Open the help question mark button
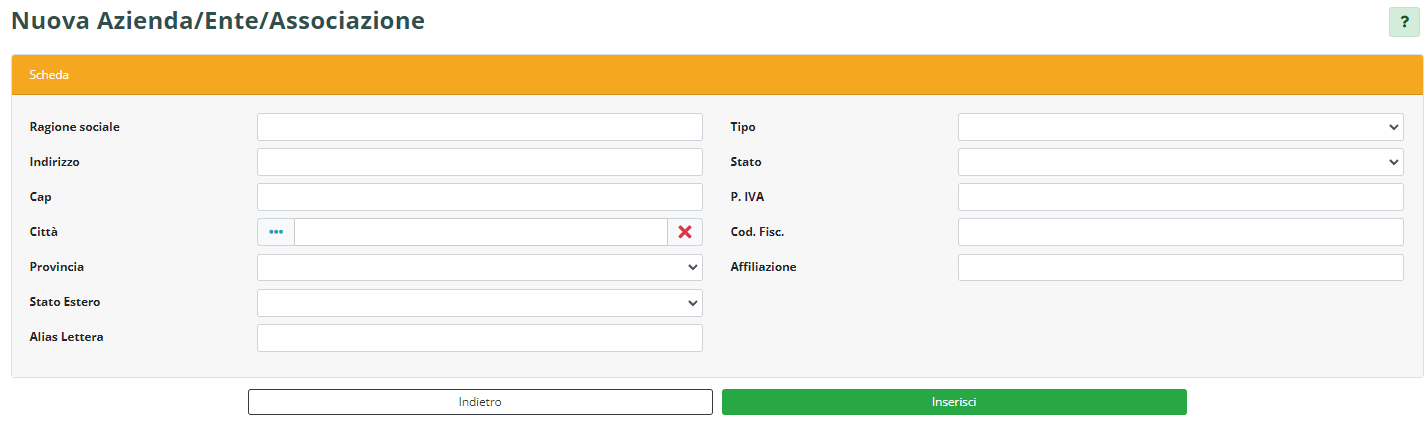This screenshot has width=1427, height=424. (x=1404, y=21)
